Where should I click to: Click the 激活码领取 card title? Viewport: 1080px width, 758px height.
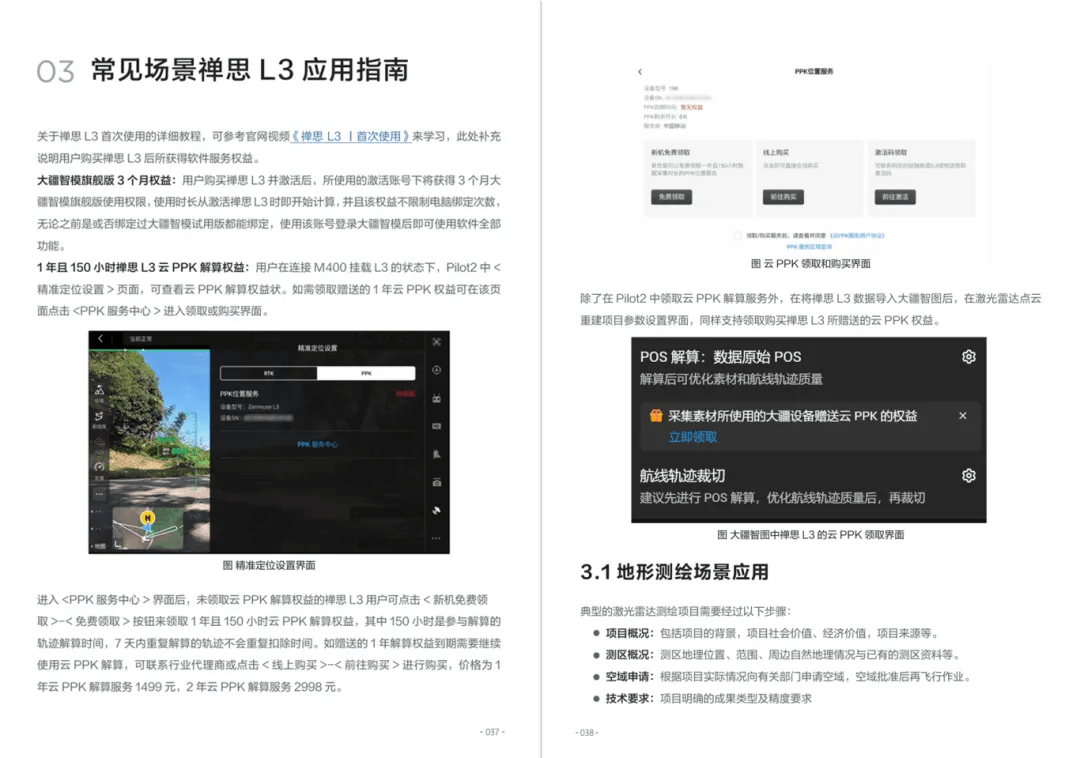891,152
